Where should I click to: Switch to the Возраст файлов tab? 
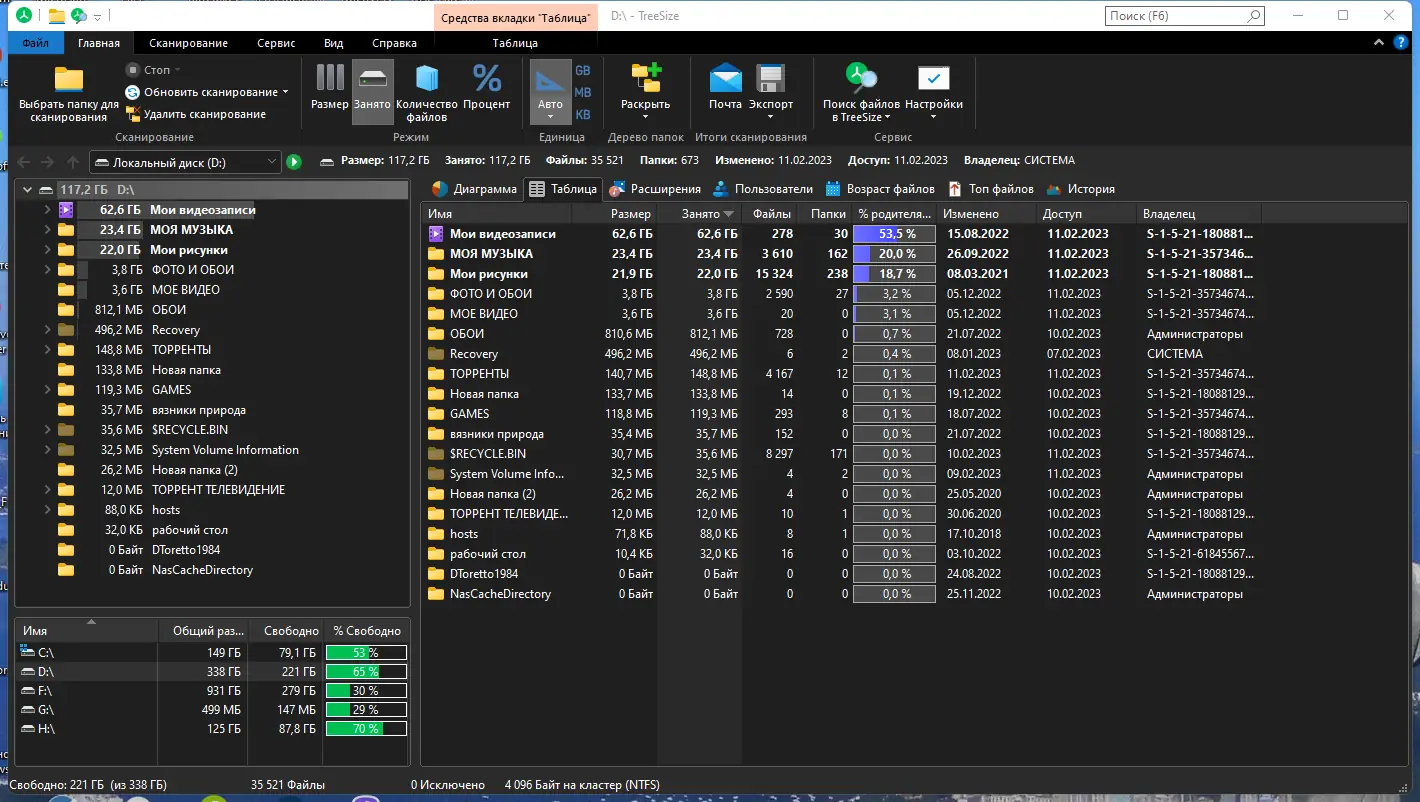click(880, 189)
